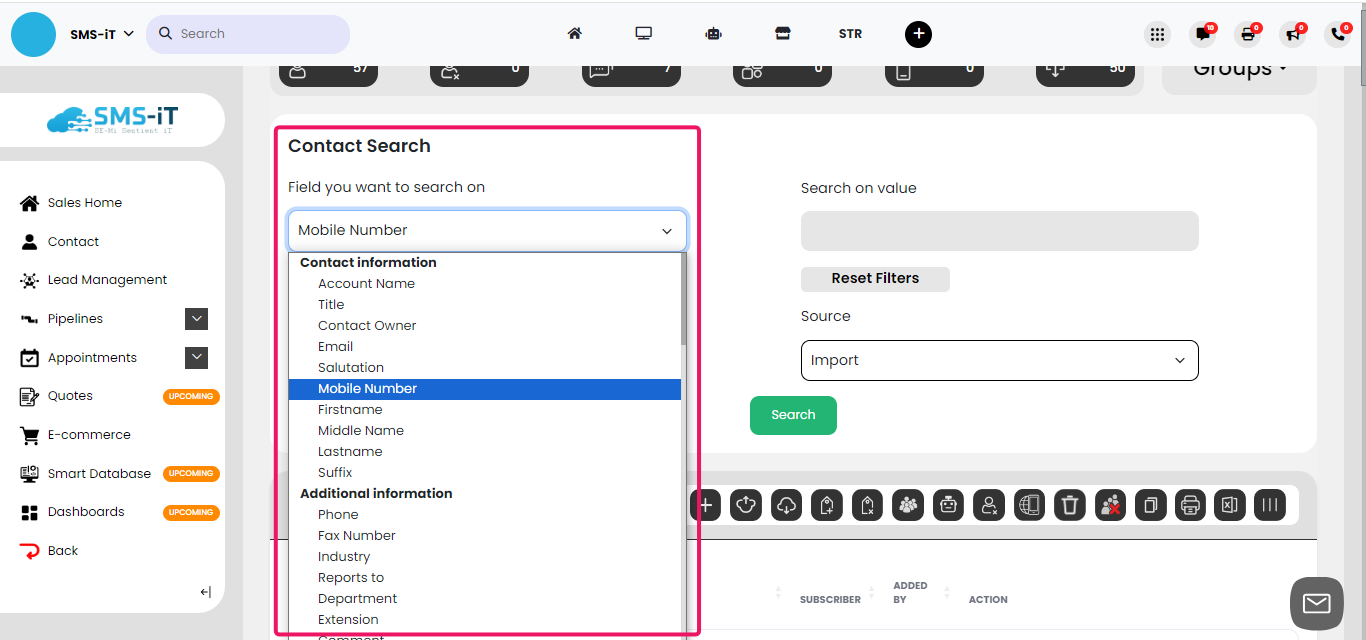Duplicate contacts with the copy icon
Image resolution: width=1366 pixels, height=640 pixels.
point(1150,505)
